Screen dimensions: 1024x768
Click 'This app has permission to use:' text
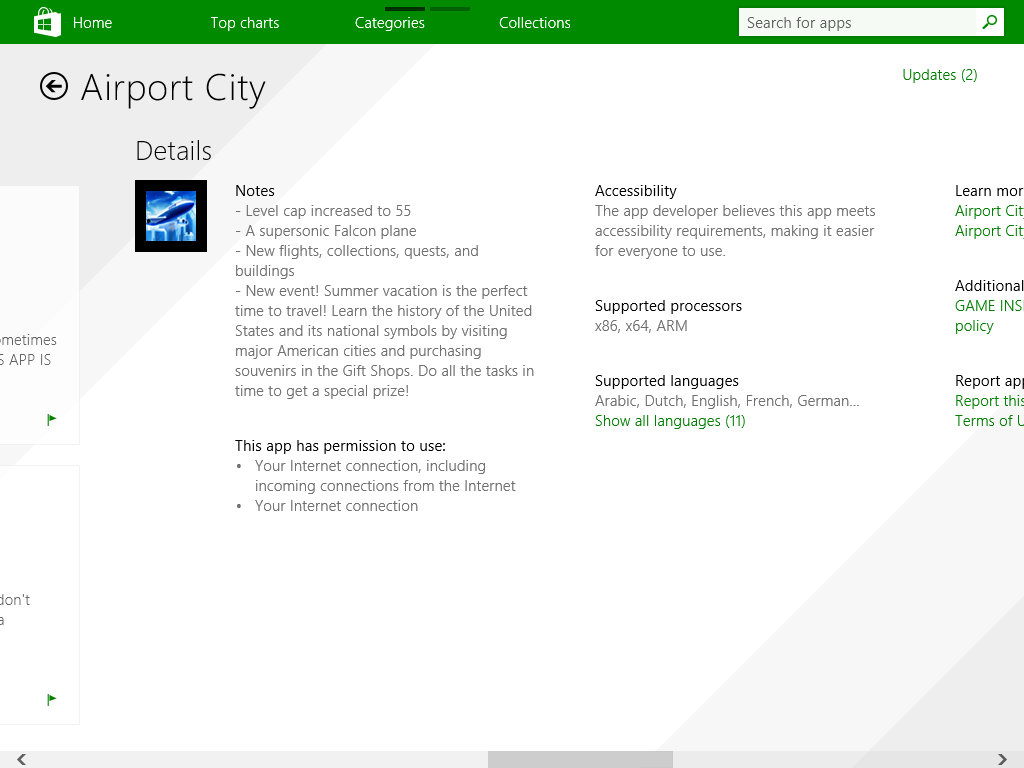click(340, 446)
